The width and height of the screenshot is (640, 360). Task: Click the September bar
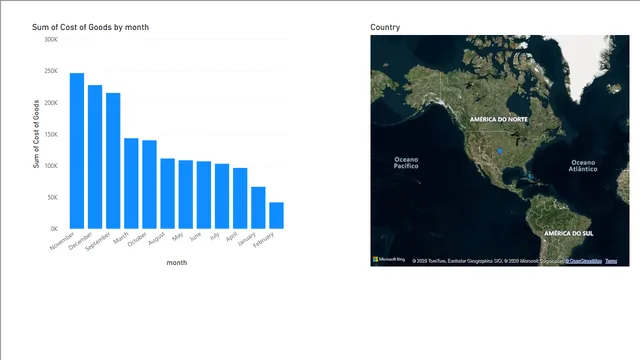point(113,161)
